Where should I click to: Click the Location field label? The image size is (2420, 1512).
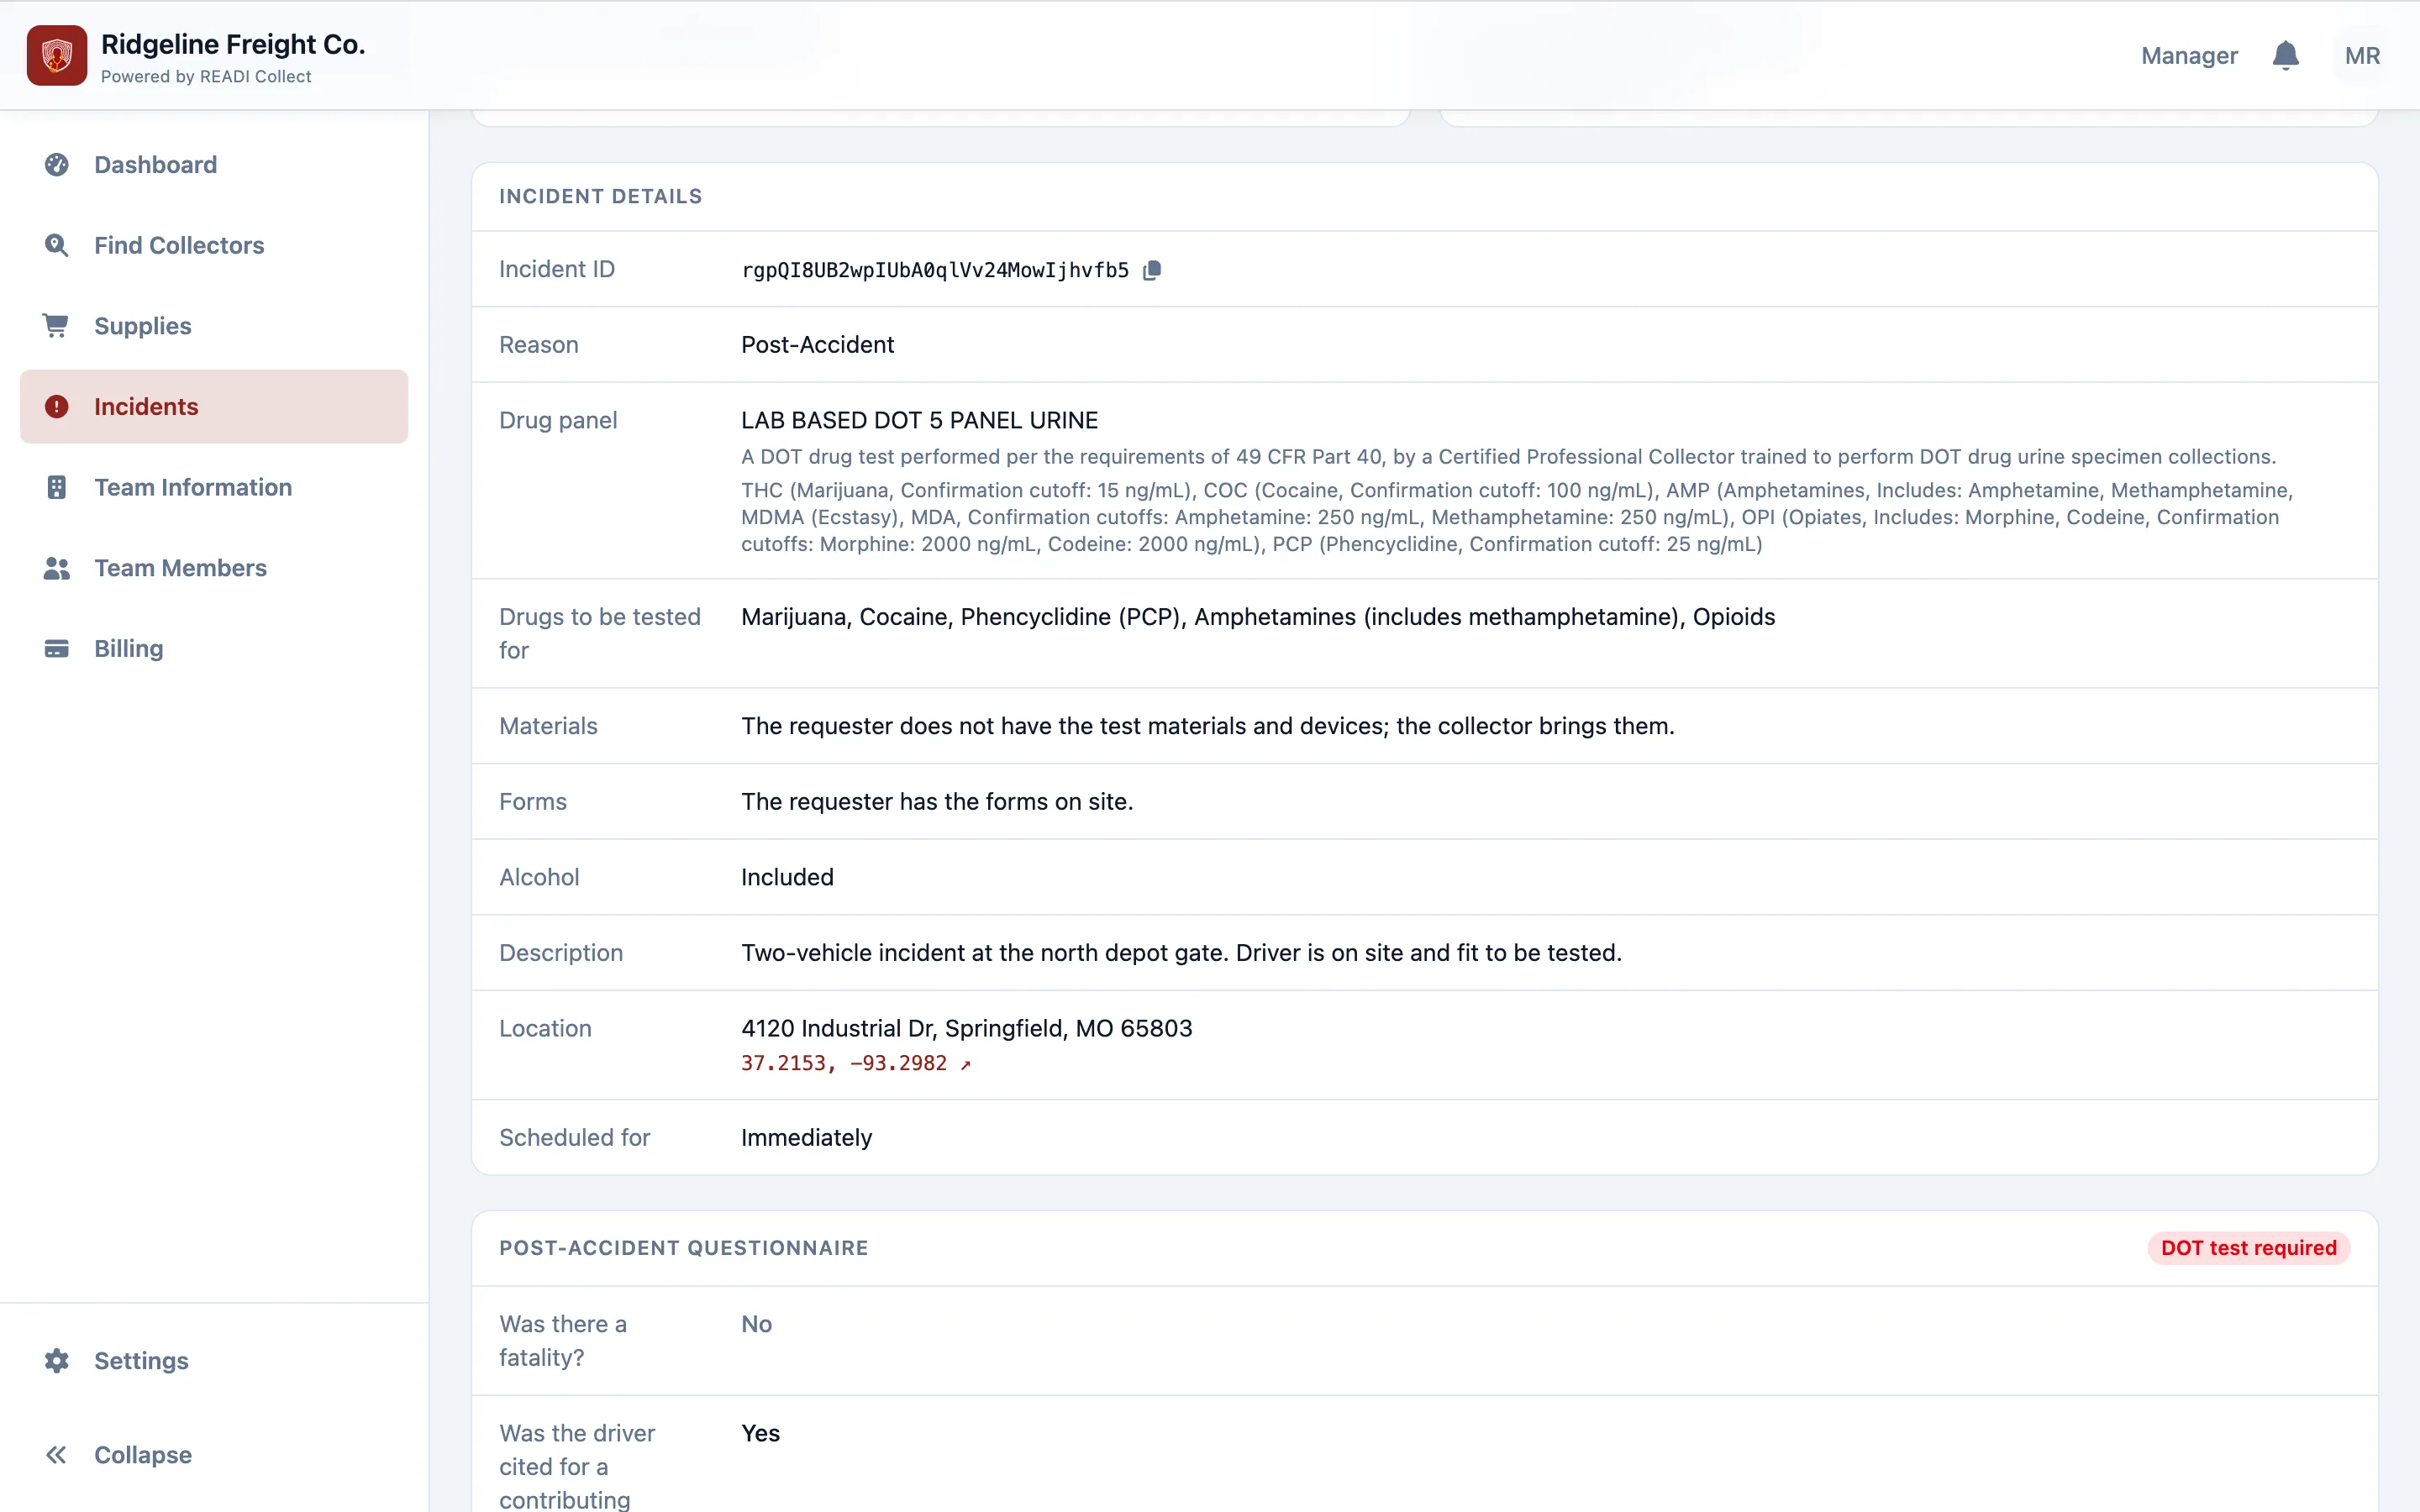coord(545,1028)
